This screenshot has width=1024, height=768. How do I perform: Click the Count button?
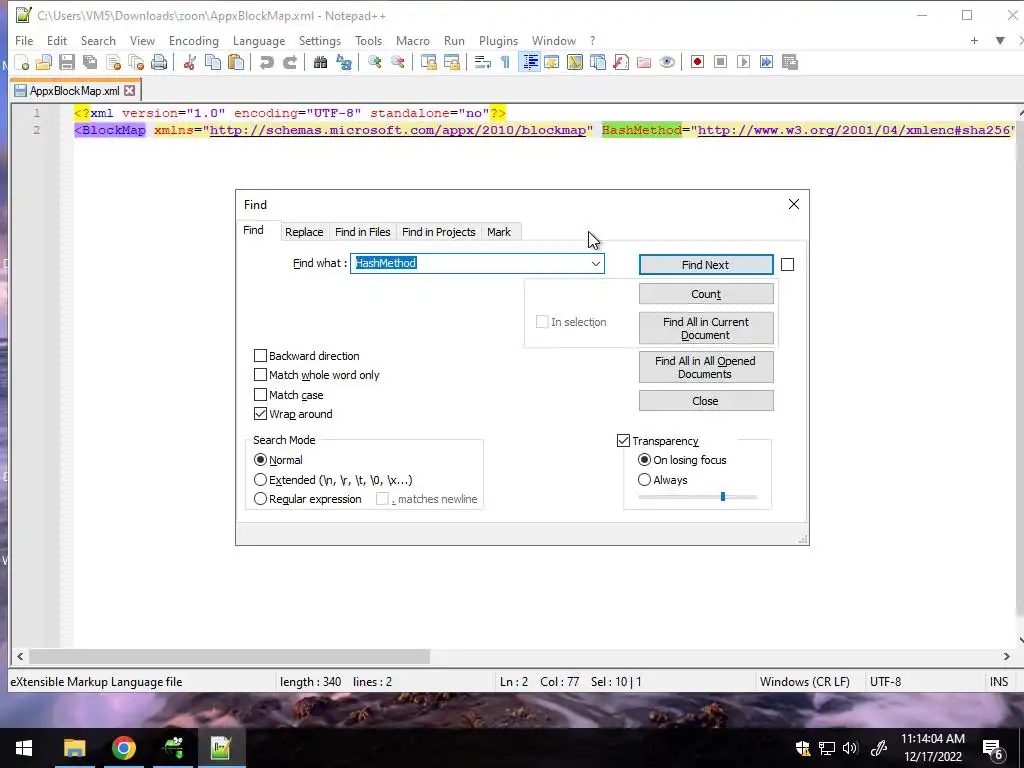coord(706,294)
